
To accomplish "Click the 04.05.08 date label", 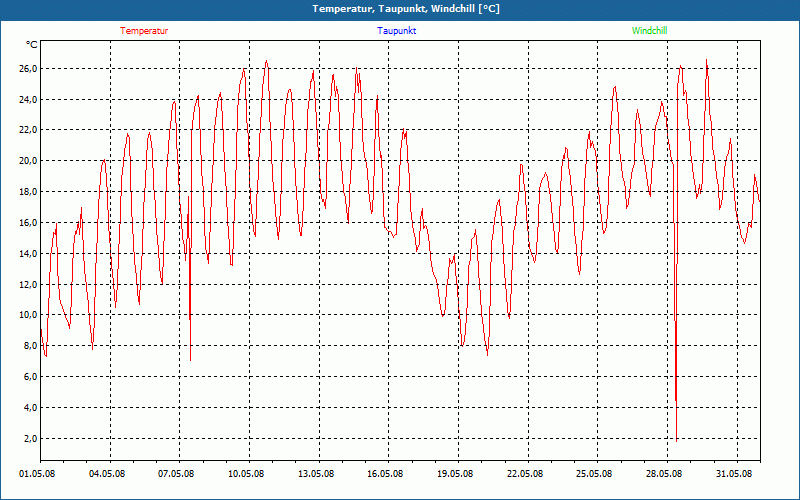I will (107, 473).
